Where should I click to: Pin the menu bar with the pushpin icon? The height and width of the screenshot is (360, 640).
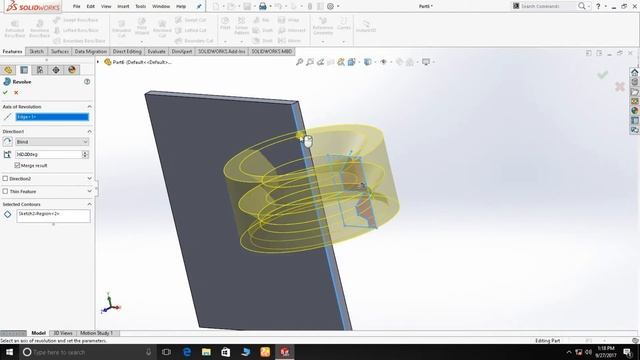pos(199,6)
